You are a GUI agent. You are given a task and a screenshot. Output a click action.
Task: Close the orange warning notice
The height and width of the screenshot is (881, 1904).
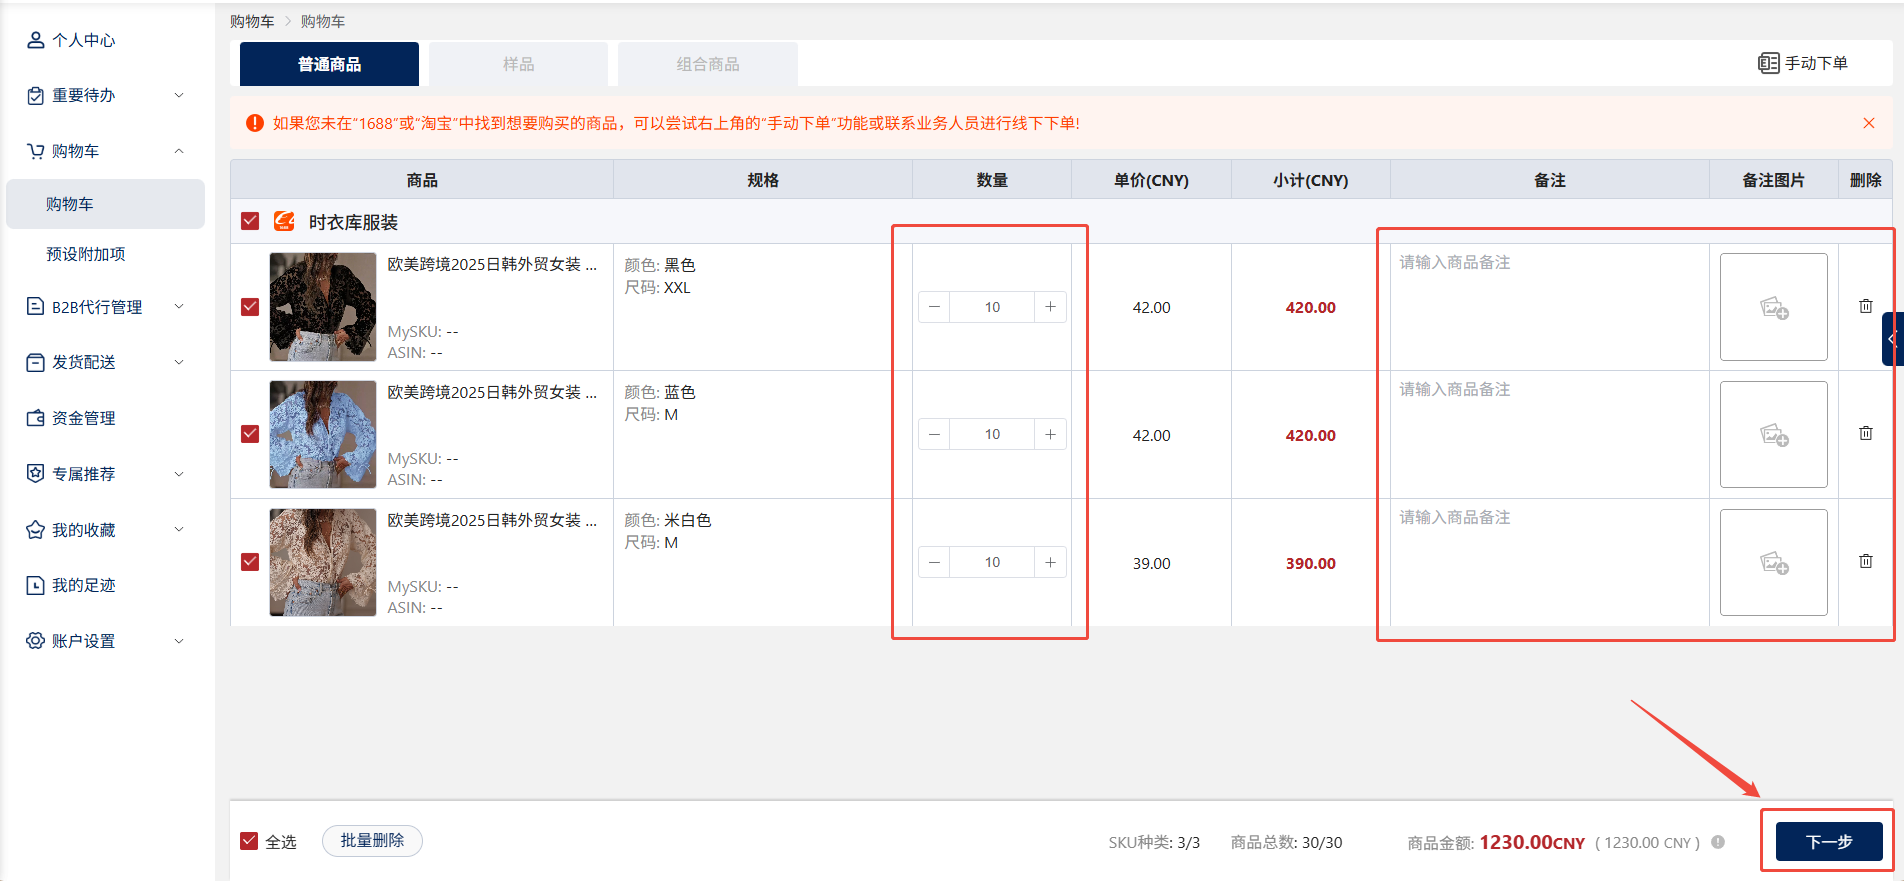[x=1869, y=123]
